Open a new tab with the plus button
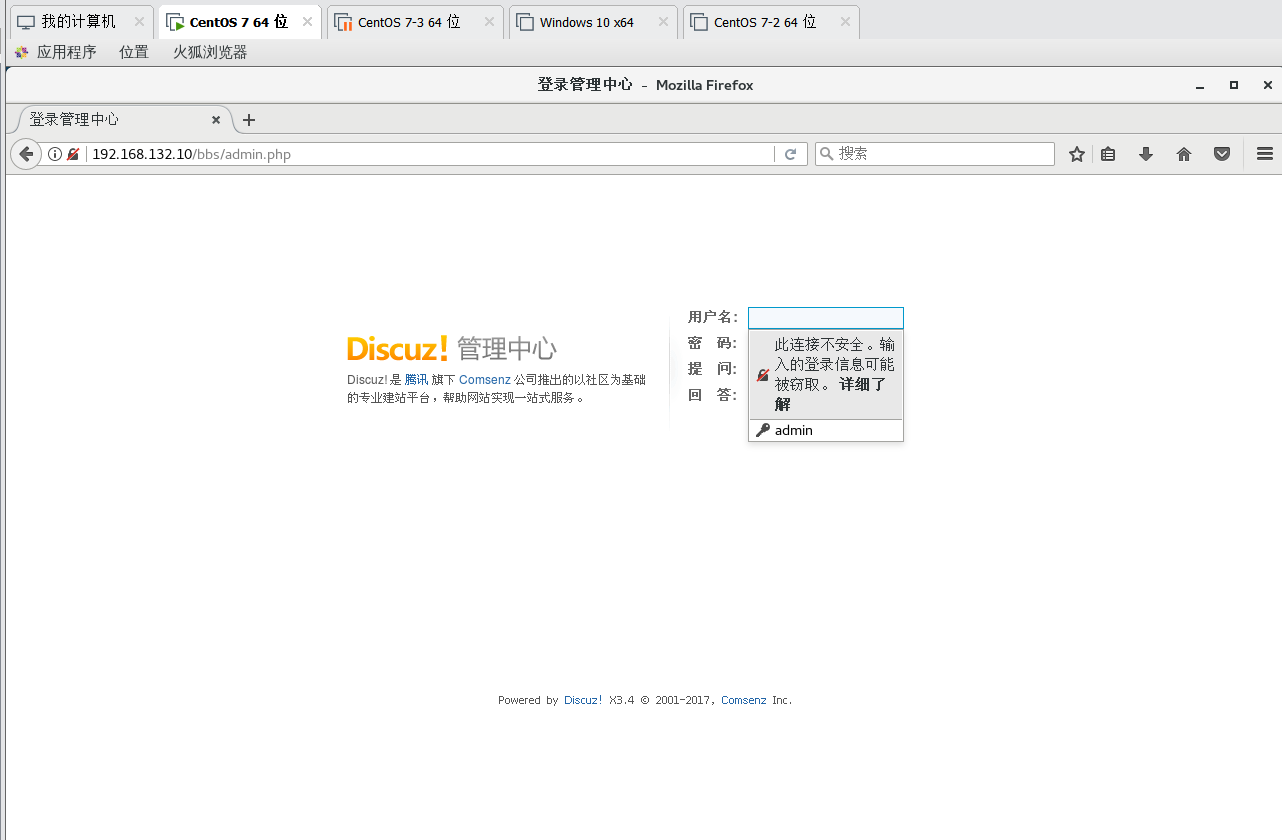 (249, 120)
